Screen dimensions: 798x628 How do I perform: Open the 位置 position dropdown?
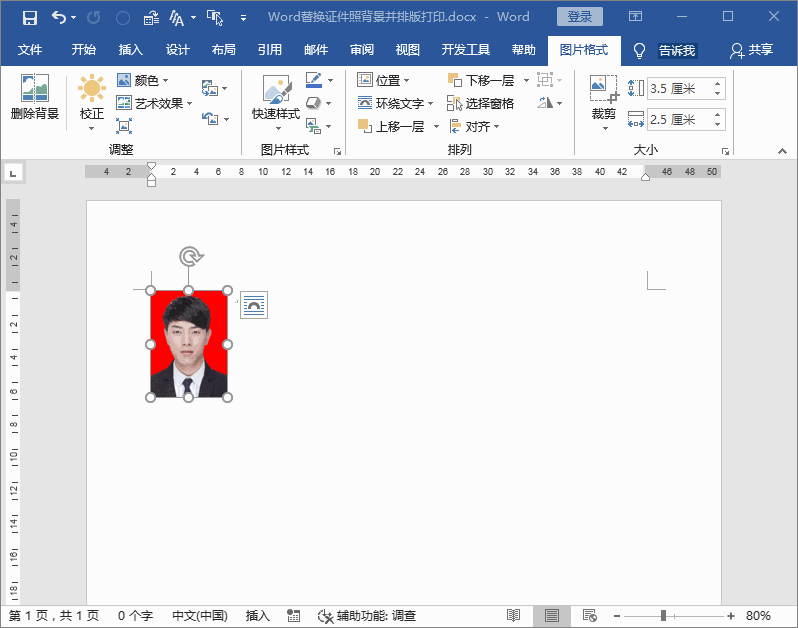(x=383, y=80)
